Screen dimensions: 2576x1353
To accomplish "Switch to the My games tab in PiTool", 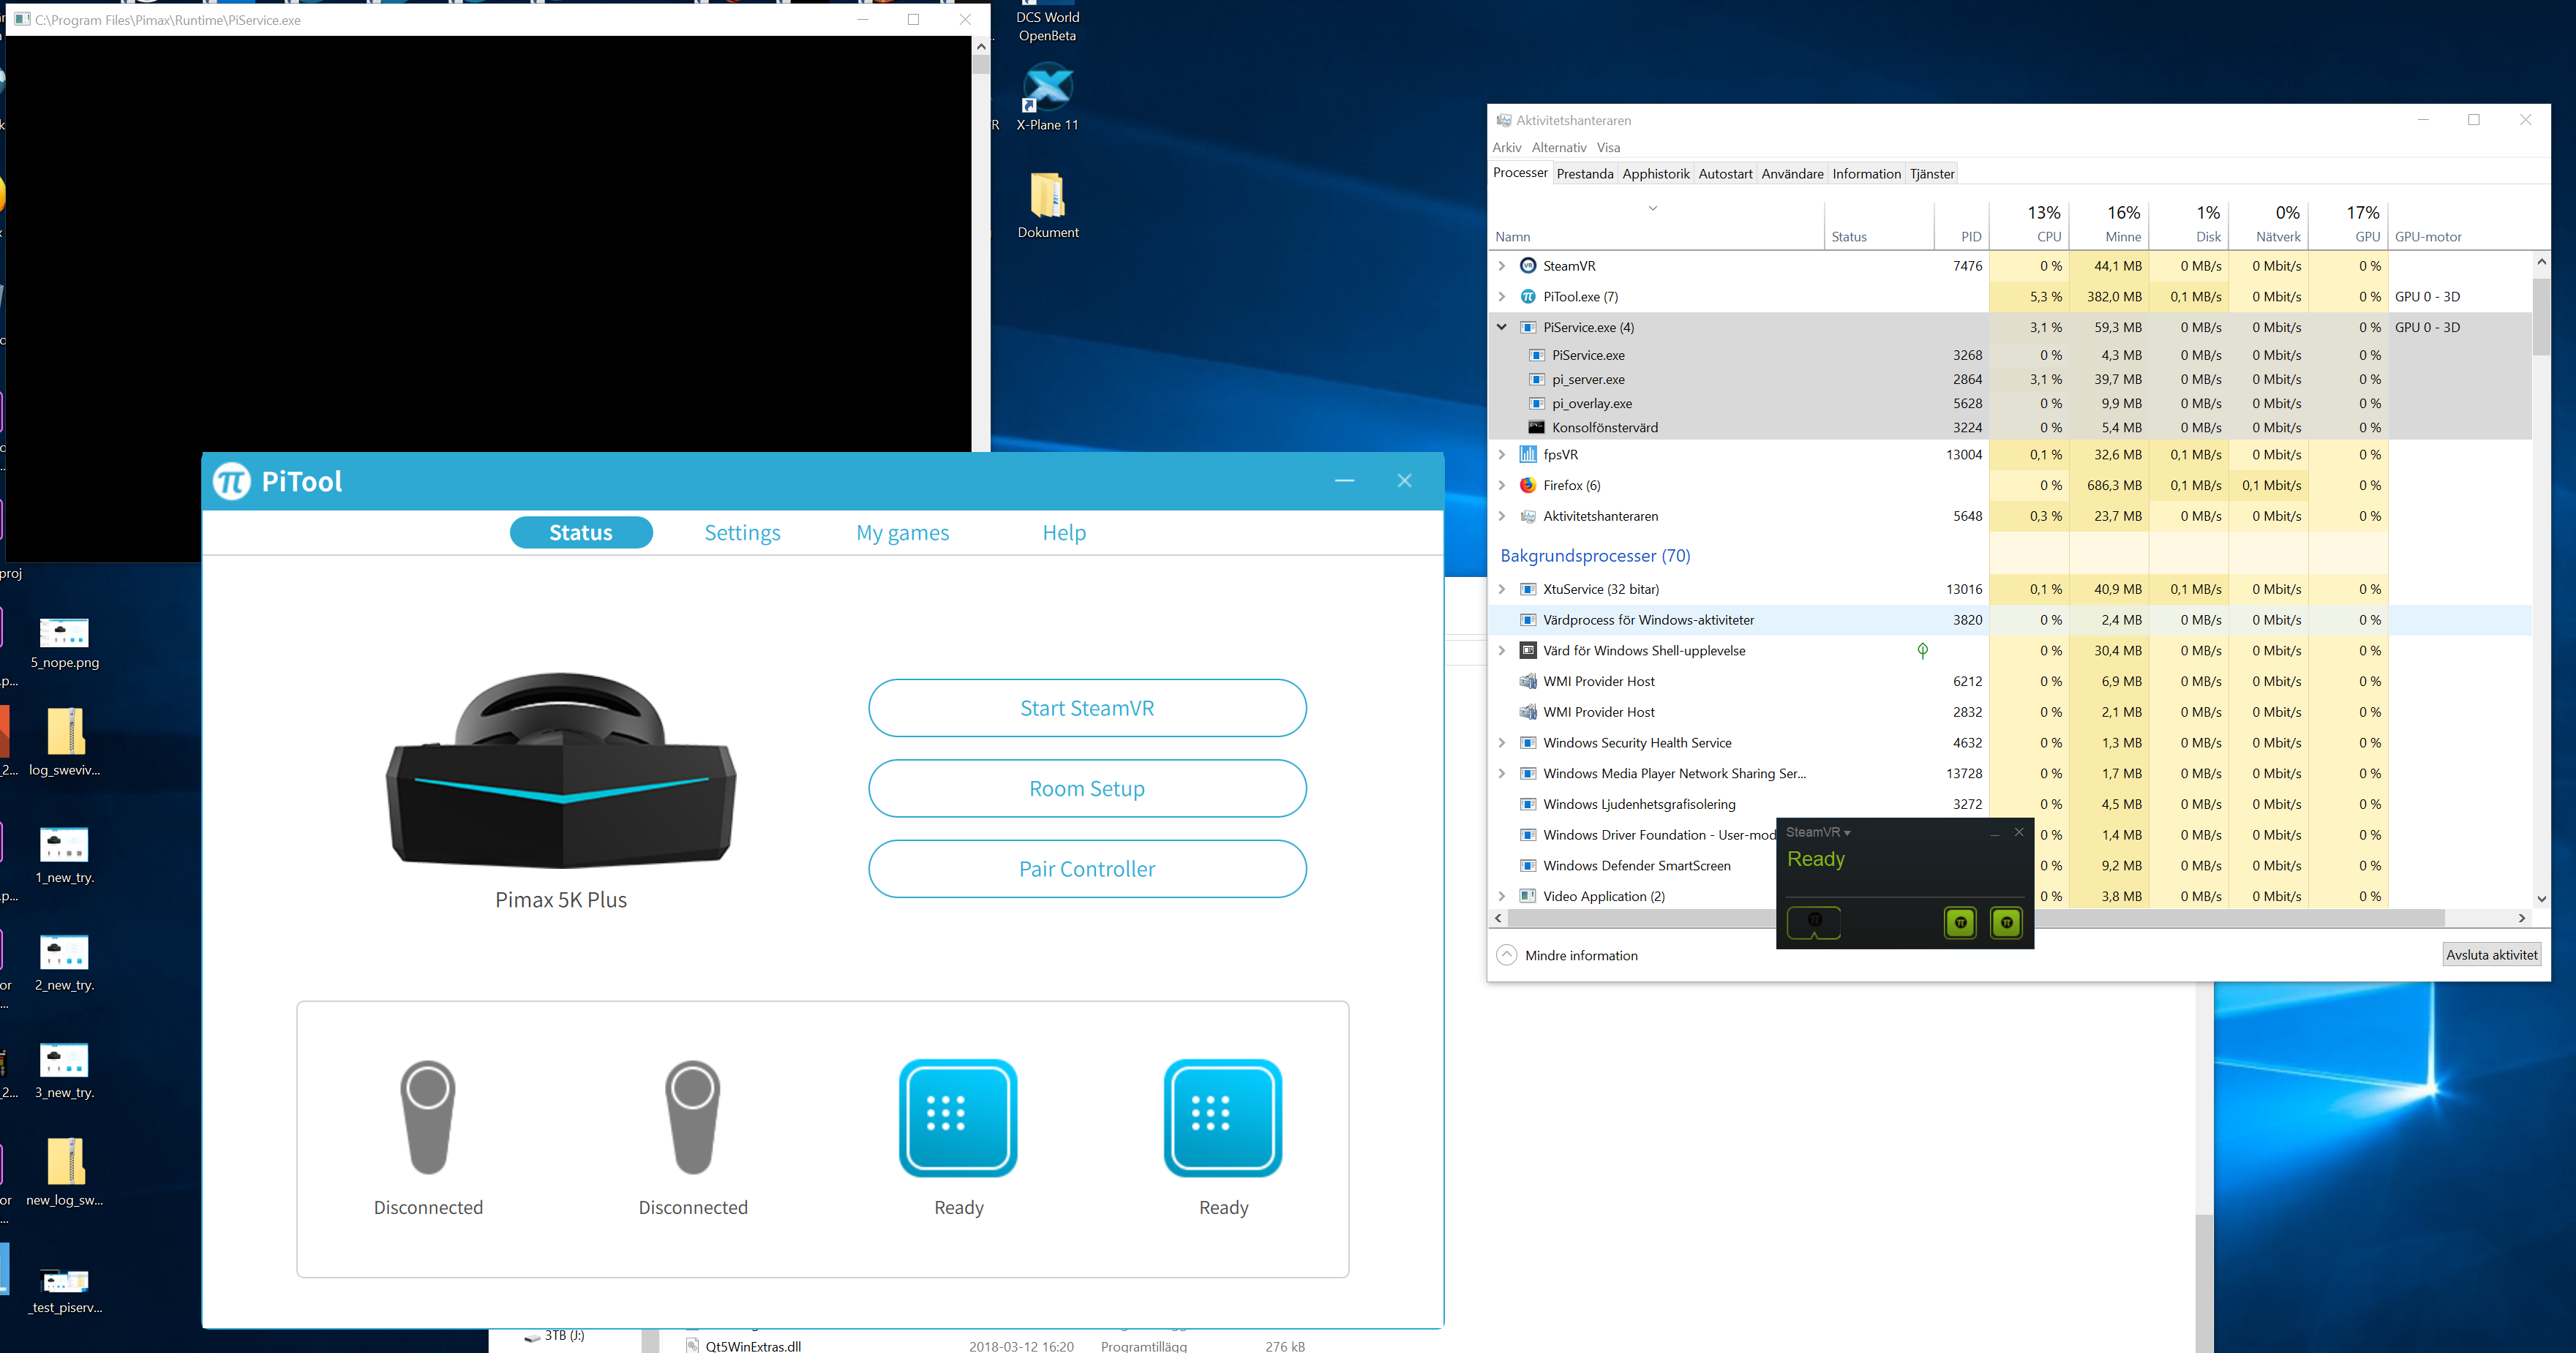I will tap(902, 532).
